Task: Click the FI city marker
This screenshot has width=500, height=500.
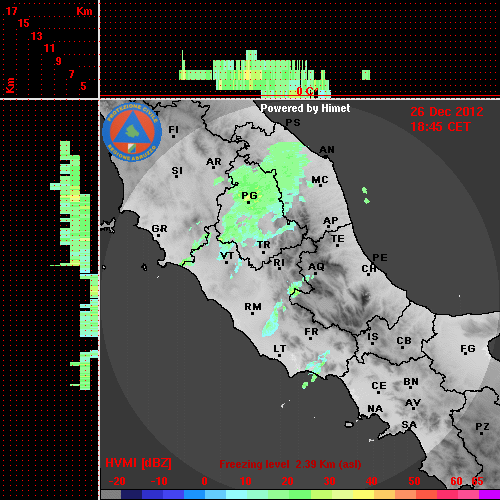Action: point(173,136)
